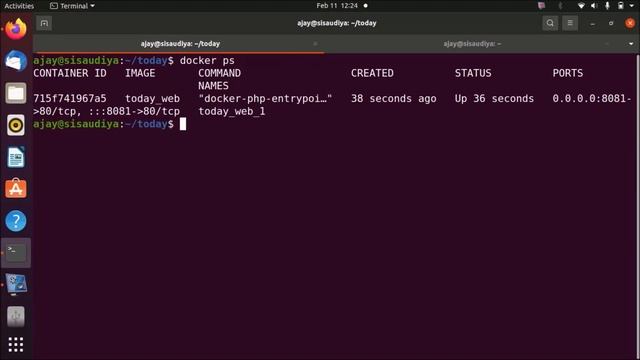Image resolution: width=640 pixels, height=360 pixels.
Task: Close the ajay@sisaudiya: ~/today tab
Action: tap(315, 44)
